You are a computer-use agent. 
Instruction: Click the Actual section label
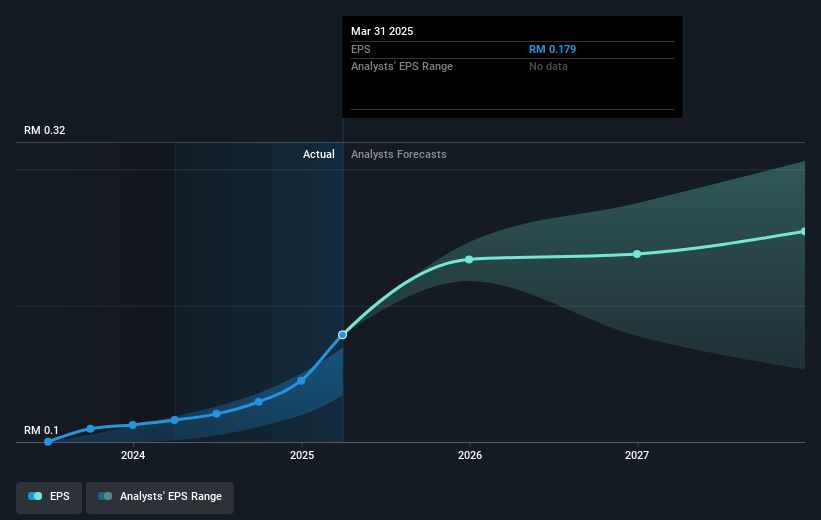[x=318, y=154]
